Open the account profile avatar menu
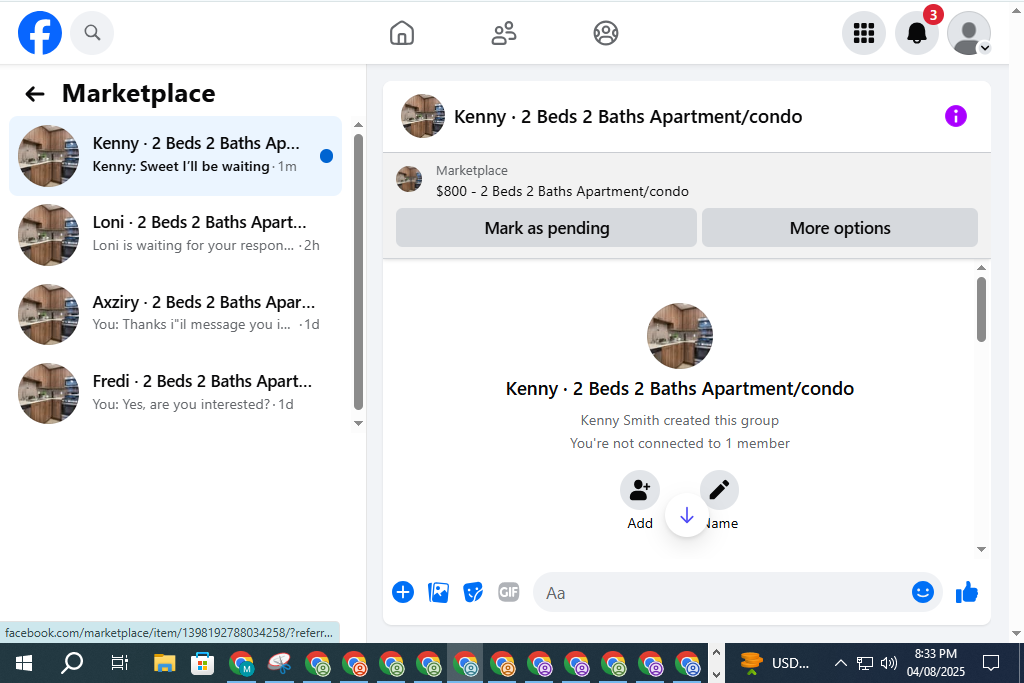1024x683 pixels. tap(969, 33)
